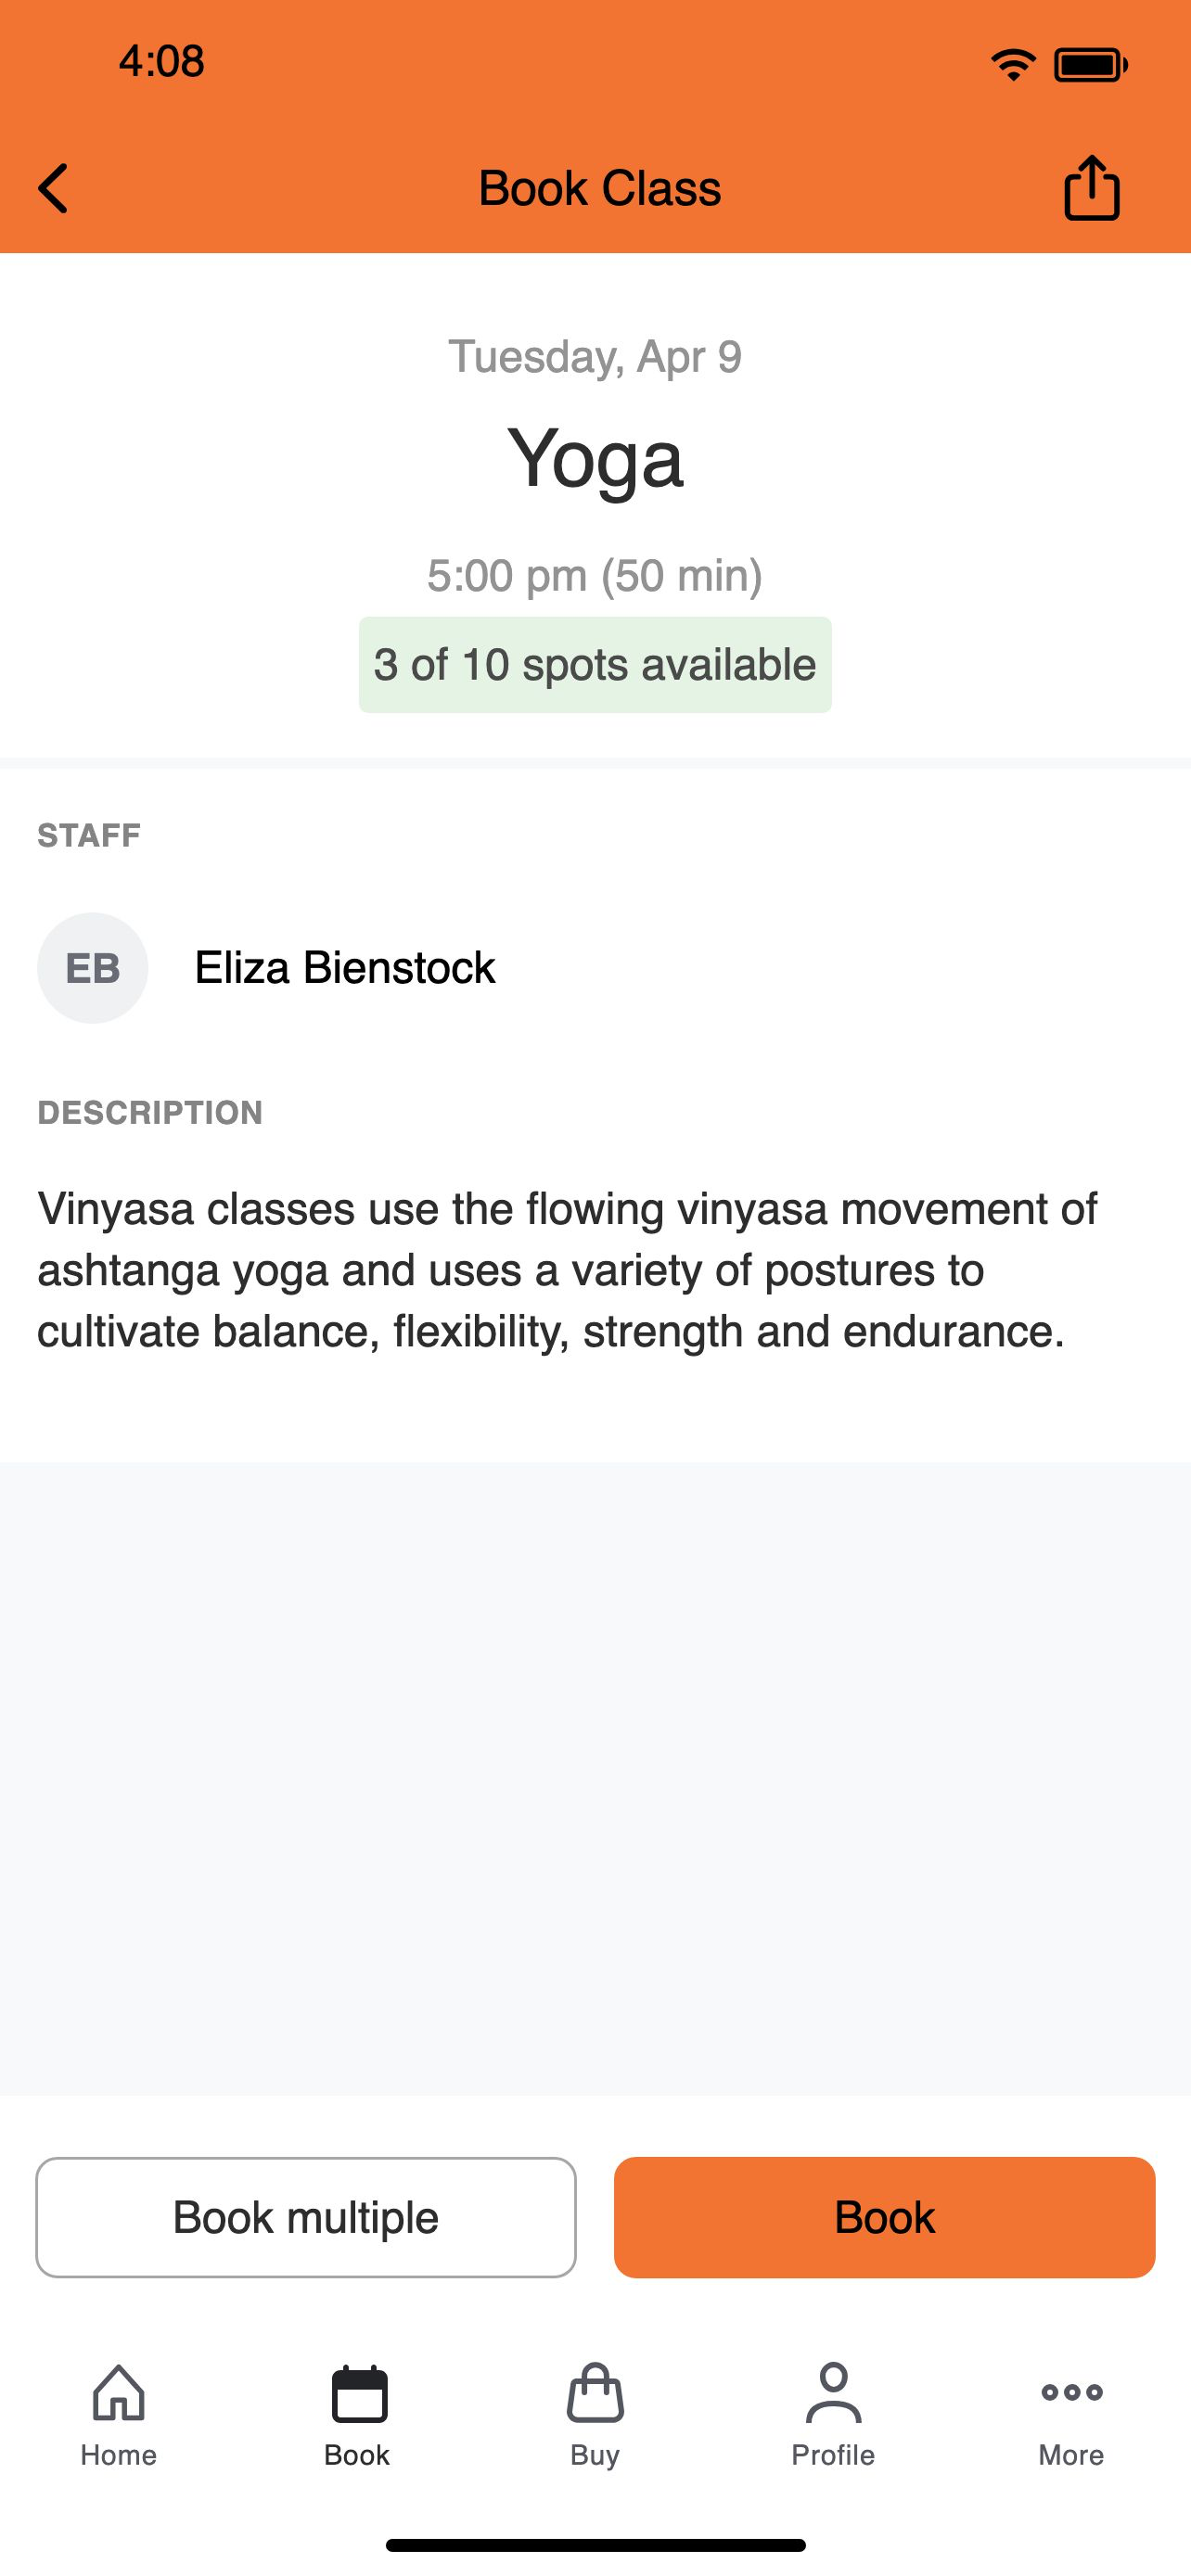The image size is (1191, 2576).
Task: Select staff member Eliza Bienstock's name
Action: pyautogui.click(x=345, y=967)
